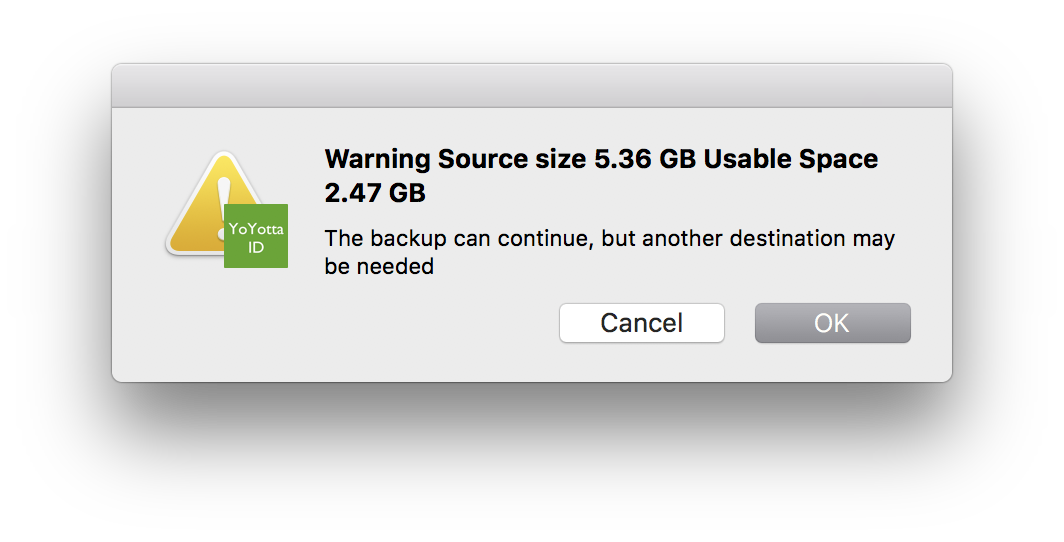Click the "Usable Space" label in headline
The width and height of the screenshot is (1064, 542).
791,159
